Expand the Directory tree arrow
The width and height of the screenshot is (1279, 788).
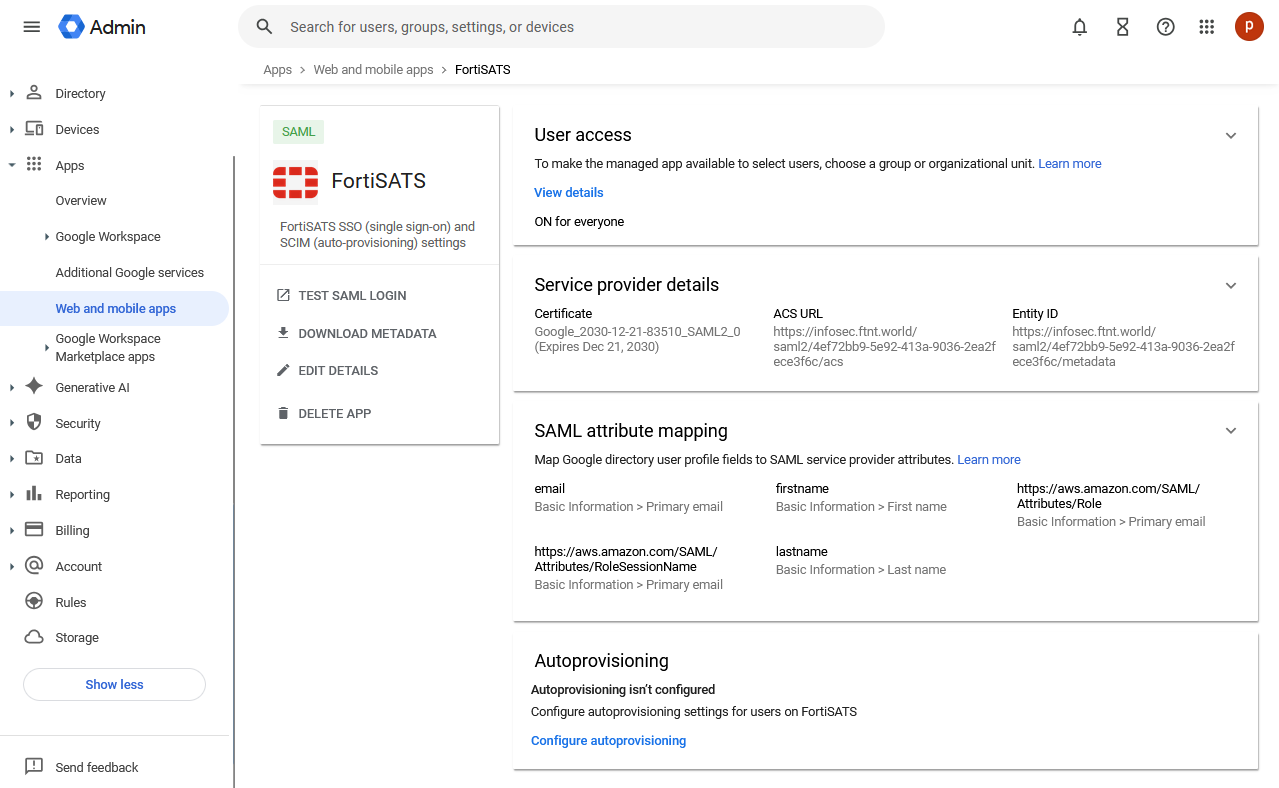coord(12,94)
